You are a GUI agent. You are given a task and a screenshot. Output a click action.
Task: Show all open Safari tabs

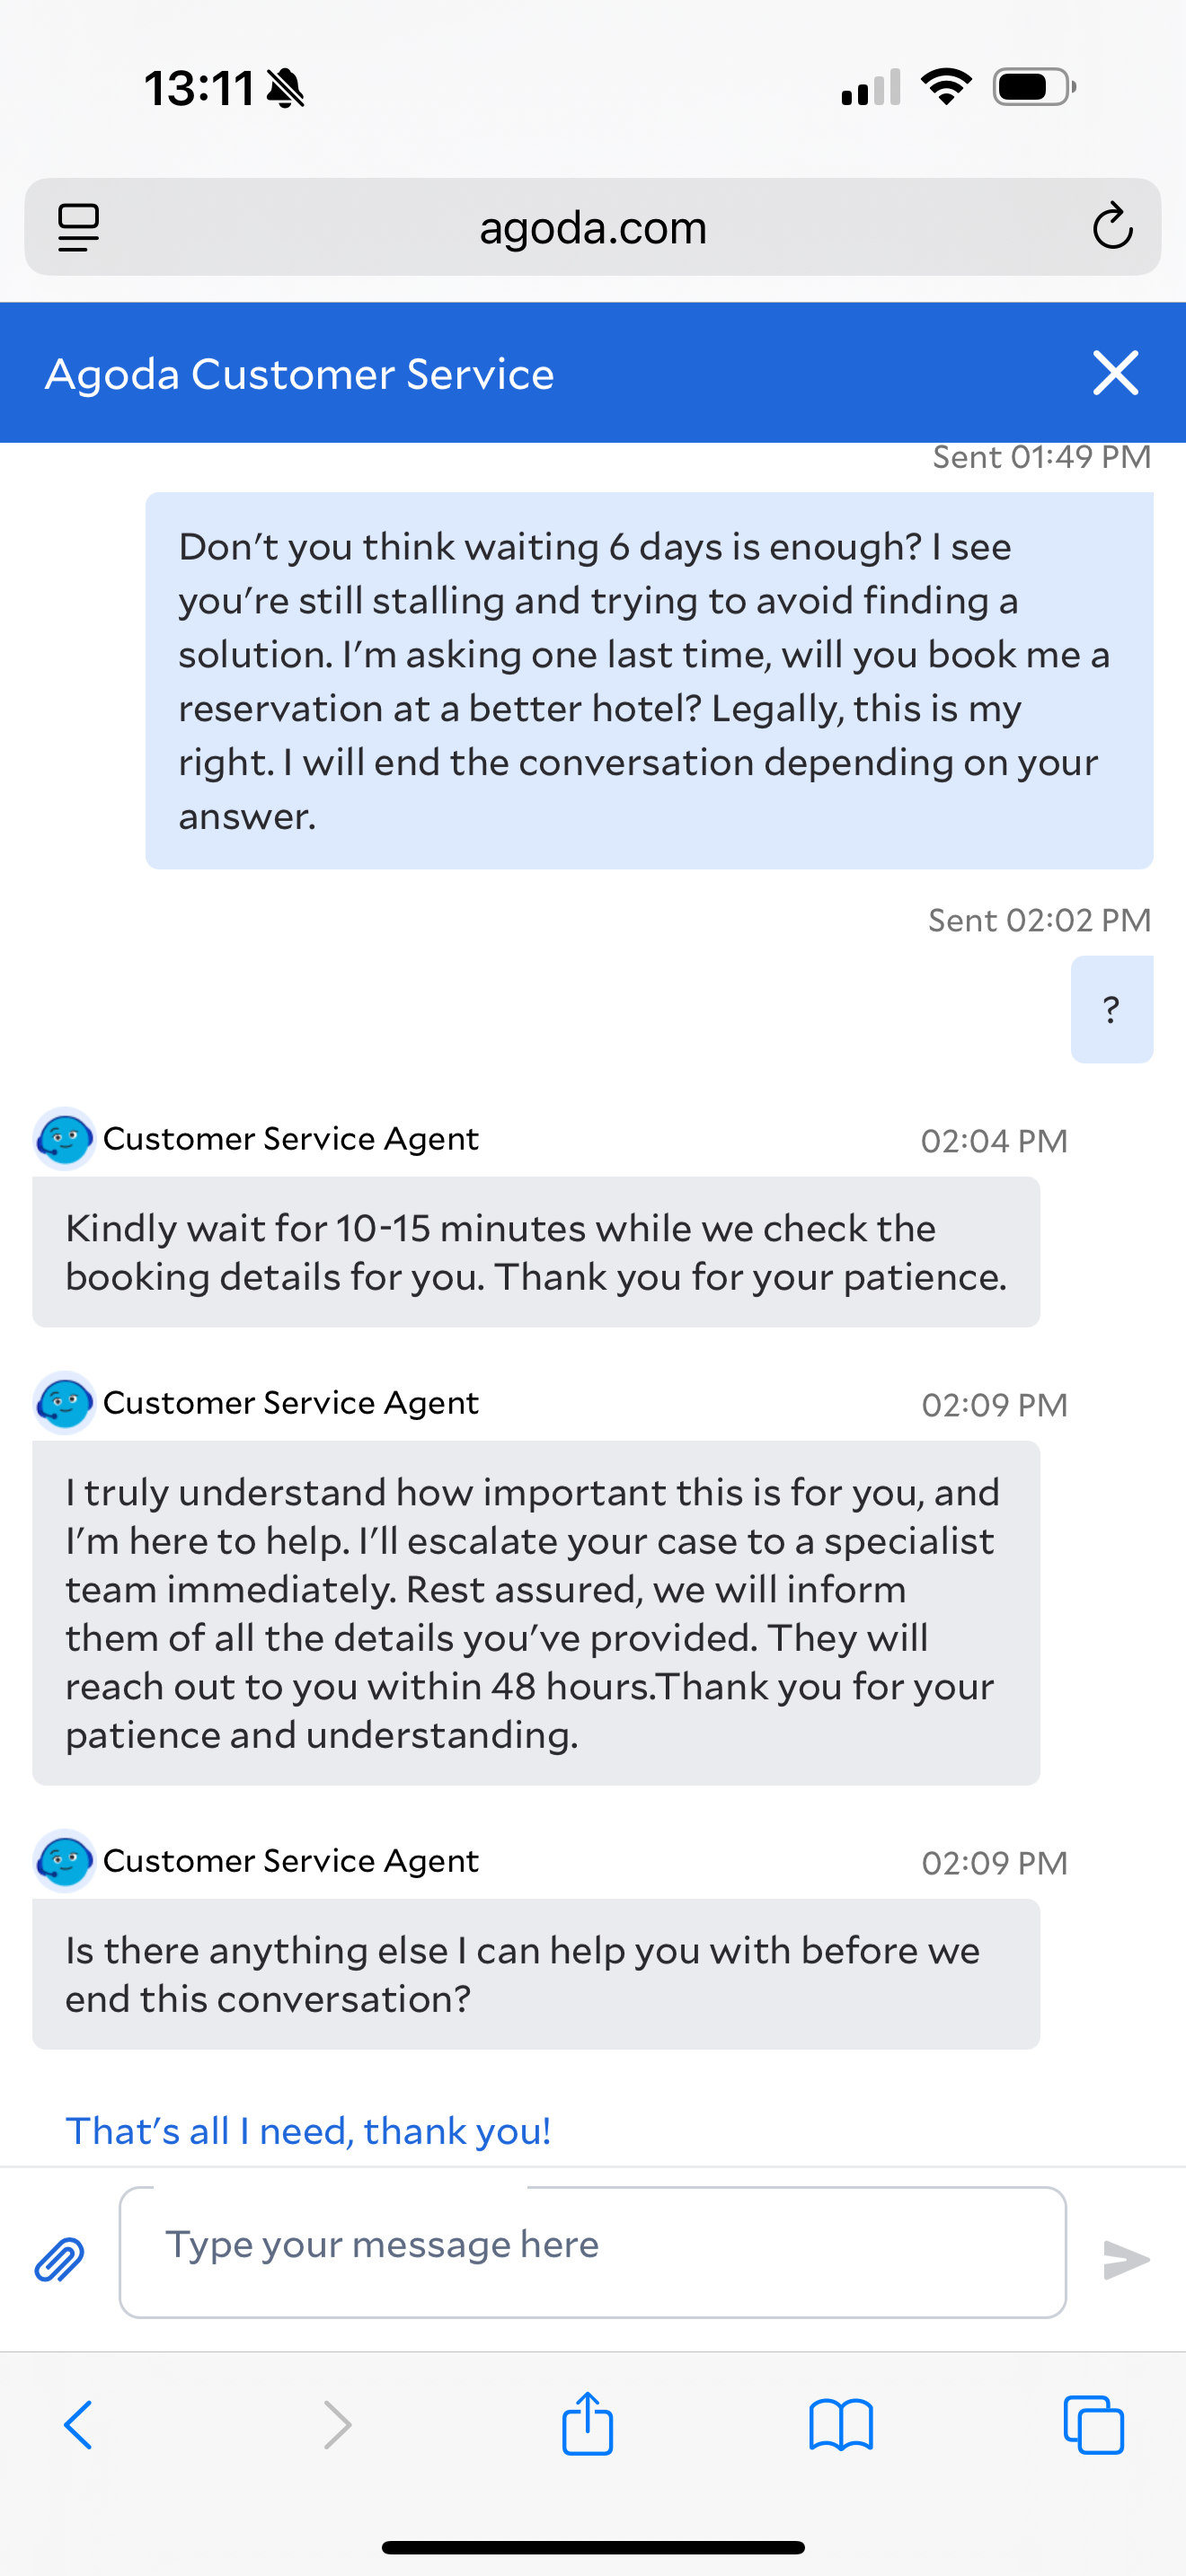point(1093,2425)
